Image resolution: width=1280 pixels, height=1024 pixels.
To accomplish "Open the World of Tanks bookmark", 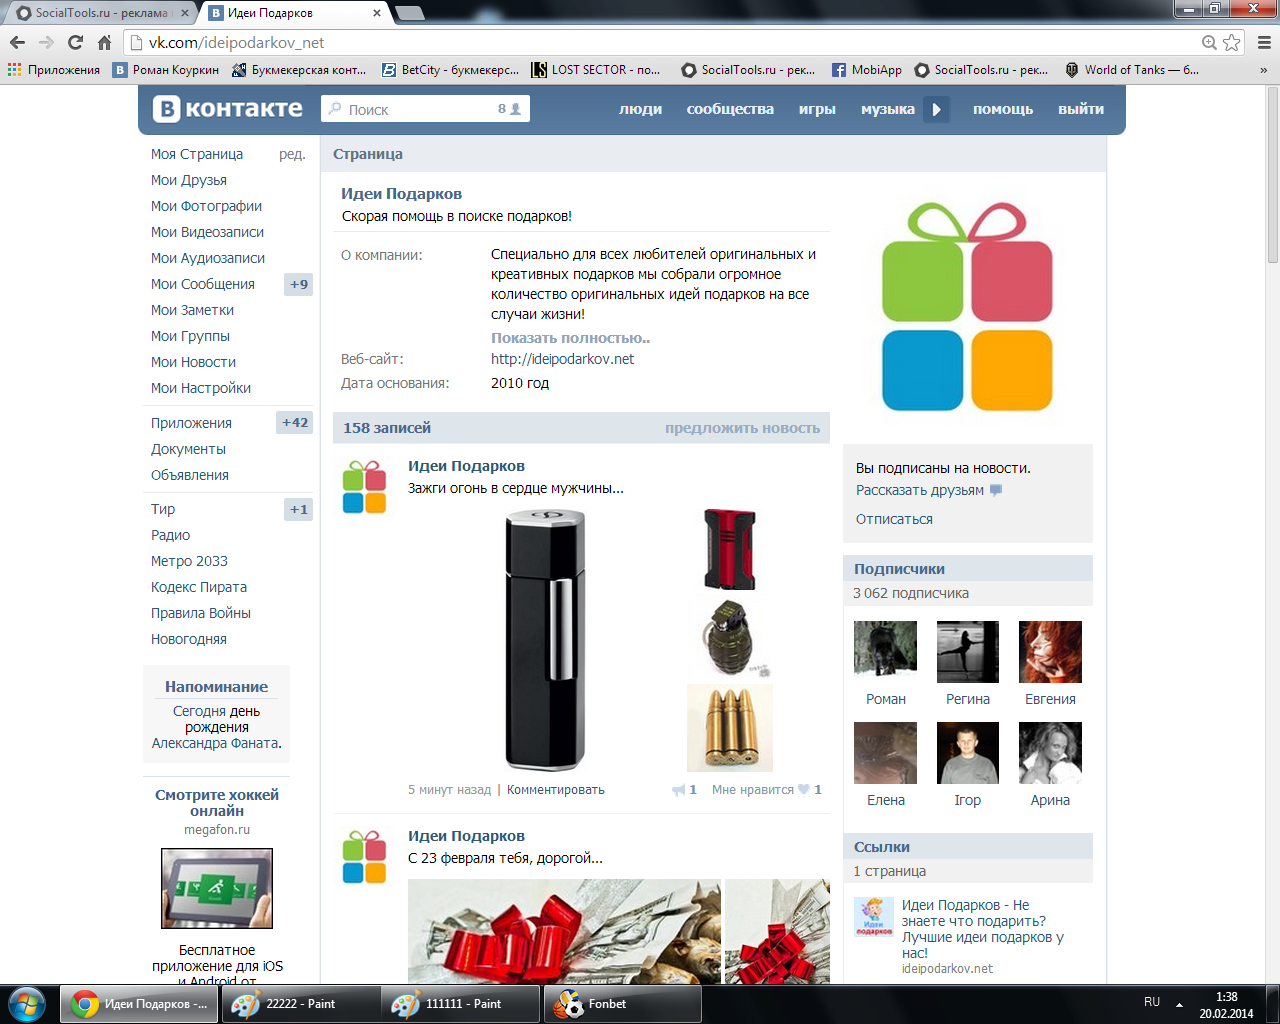I will 1131,70.
